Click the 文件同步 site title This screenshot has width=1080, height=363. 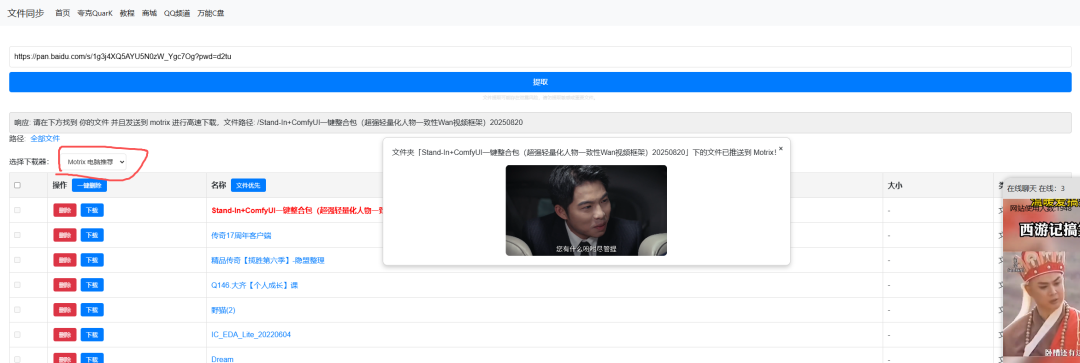pos(26,13)
